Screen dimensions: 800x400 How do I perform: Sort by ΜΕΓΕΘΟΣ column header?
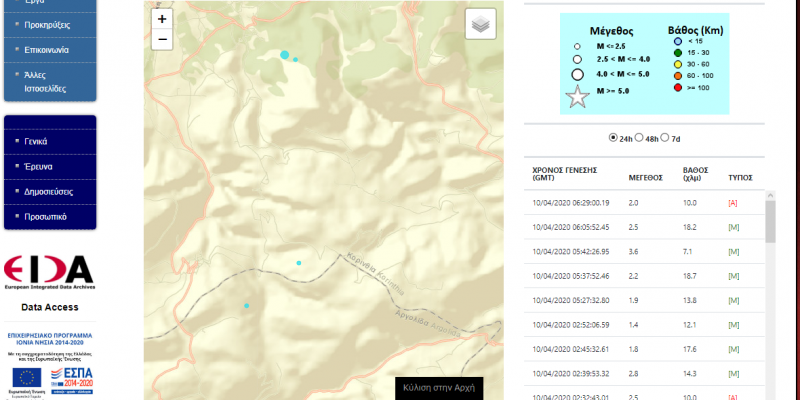point(645,178)
